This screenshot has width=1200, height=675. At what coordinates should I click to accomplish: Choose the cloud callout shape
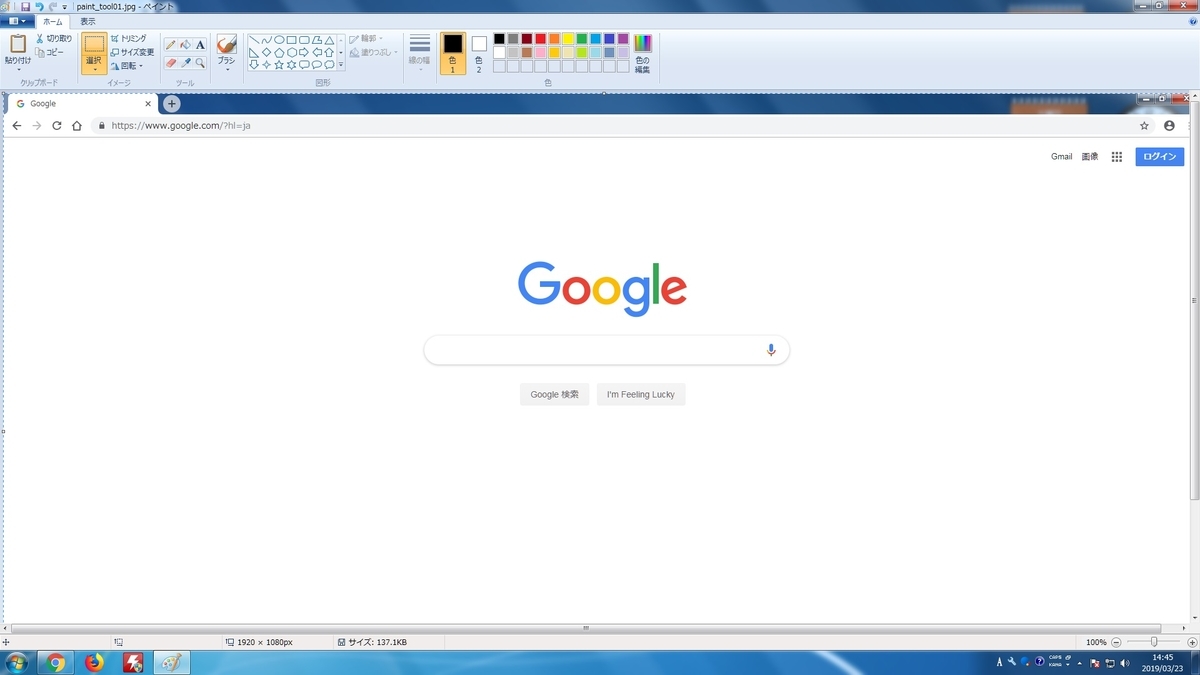[329, 65]
